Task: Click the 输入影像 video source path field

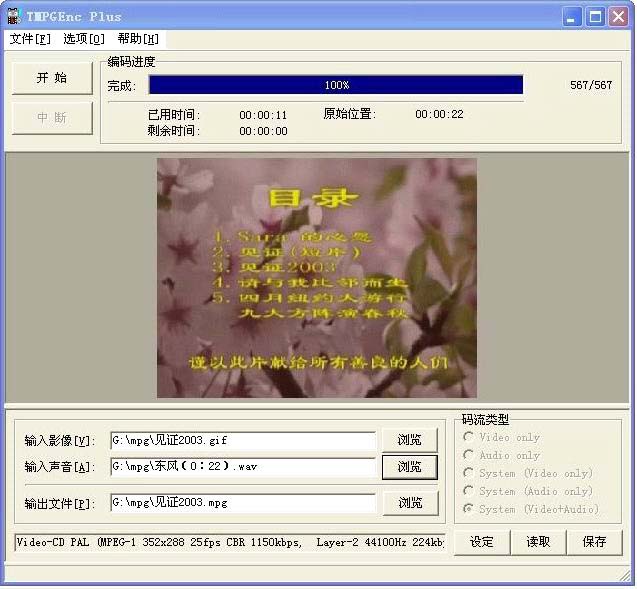Action: pos(243,440)
